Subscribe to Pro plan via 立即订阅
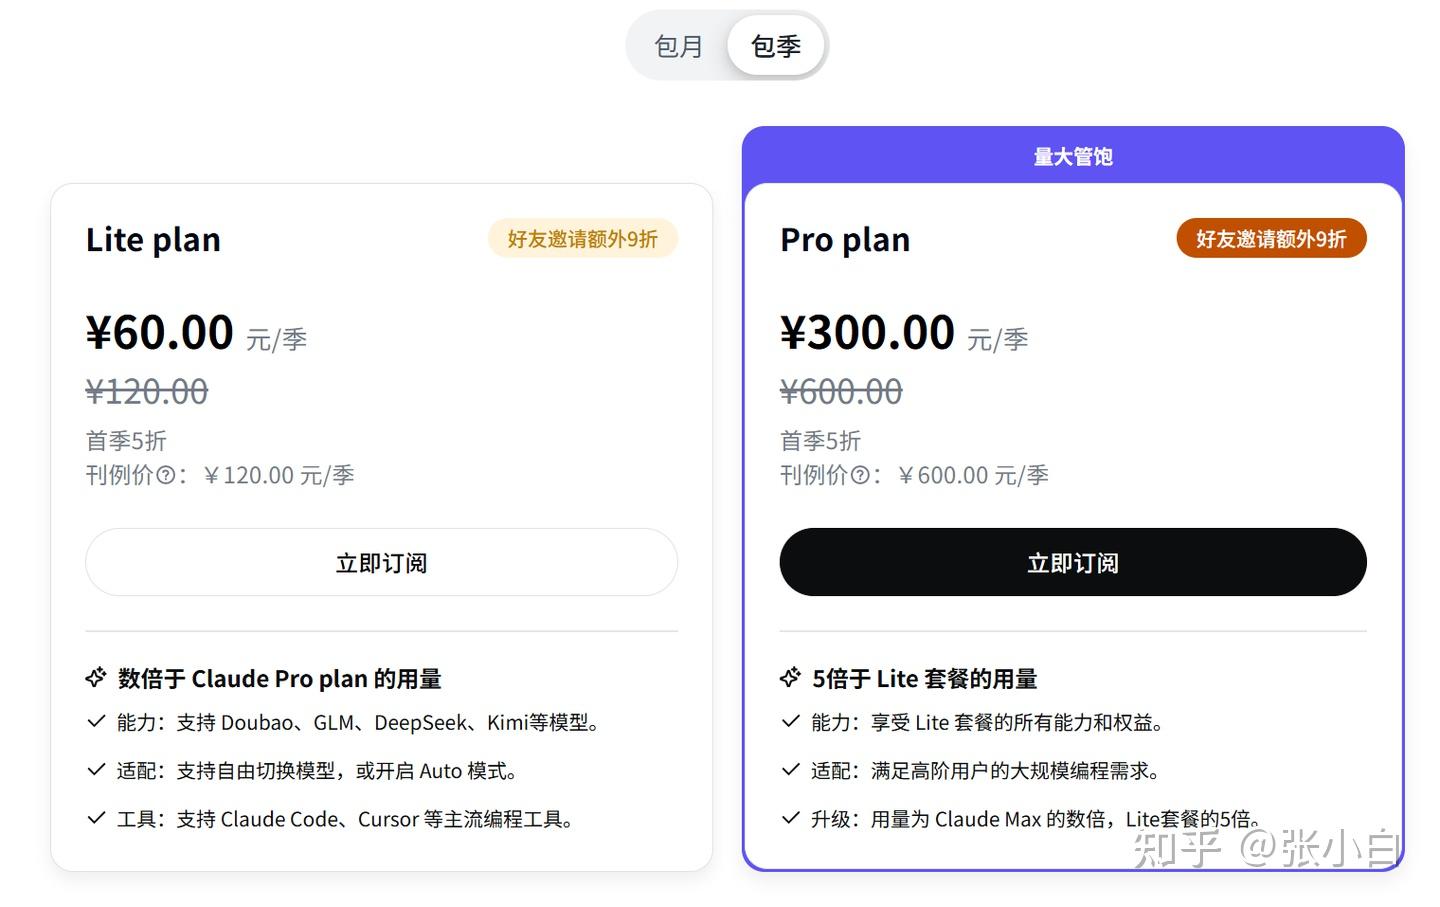The image size is (1440, 907). click(x=1072, y=563)
